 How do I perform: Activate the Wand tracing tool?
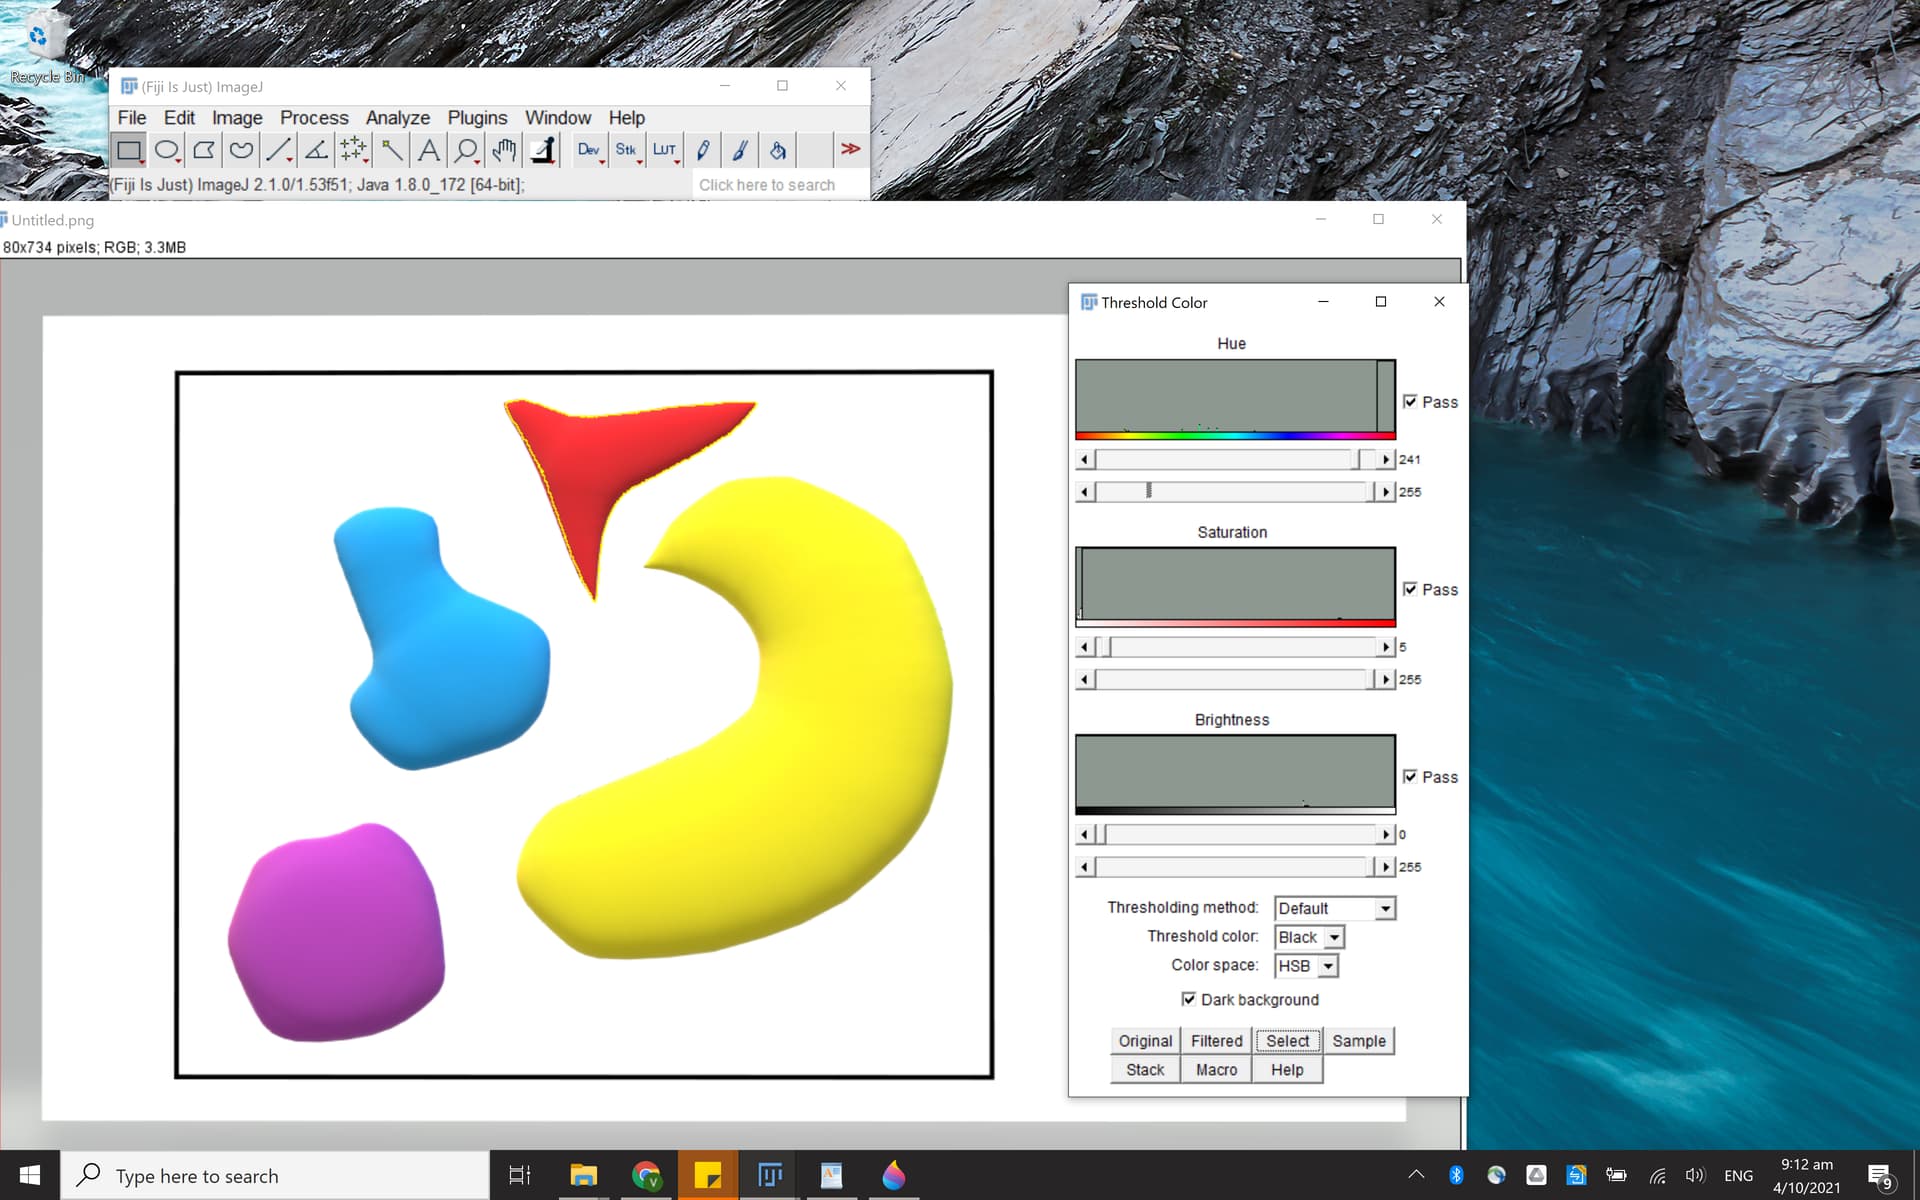(392, 150)
